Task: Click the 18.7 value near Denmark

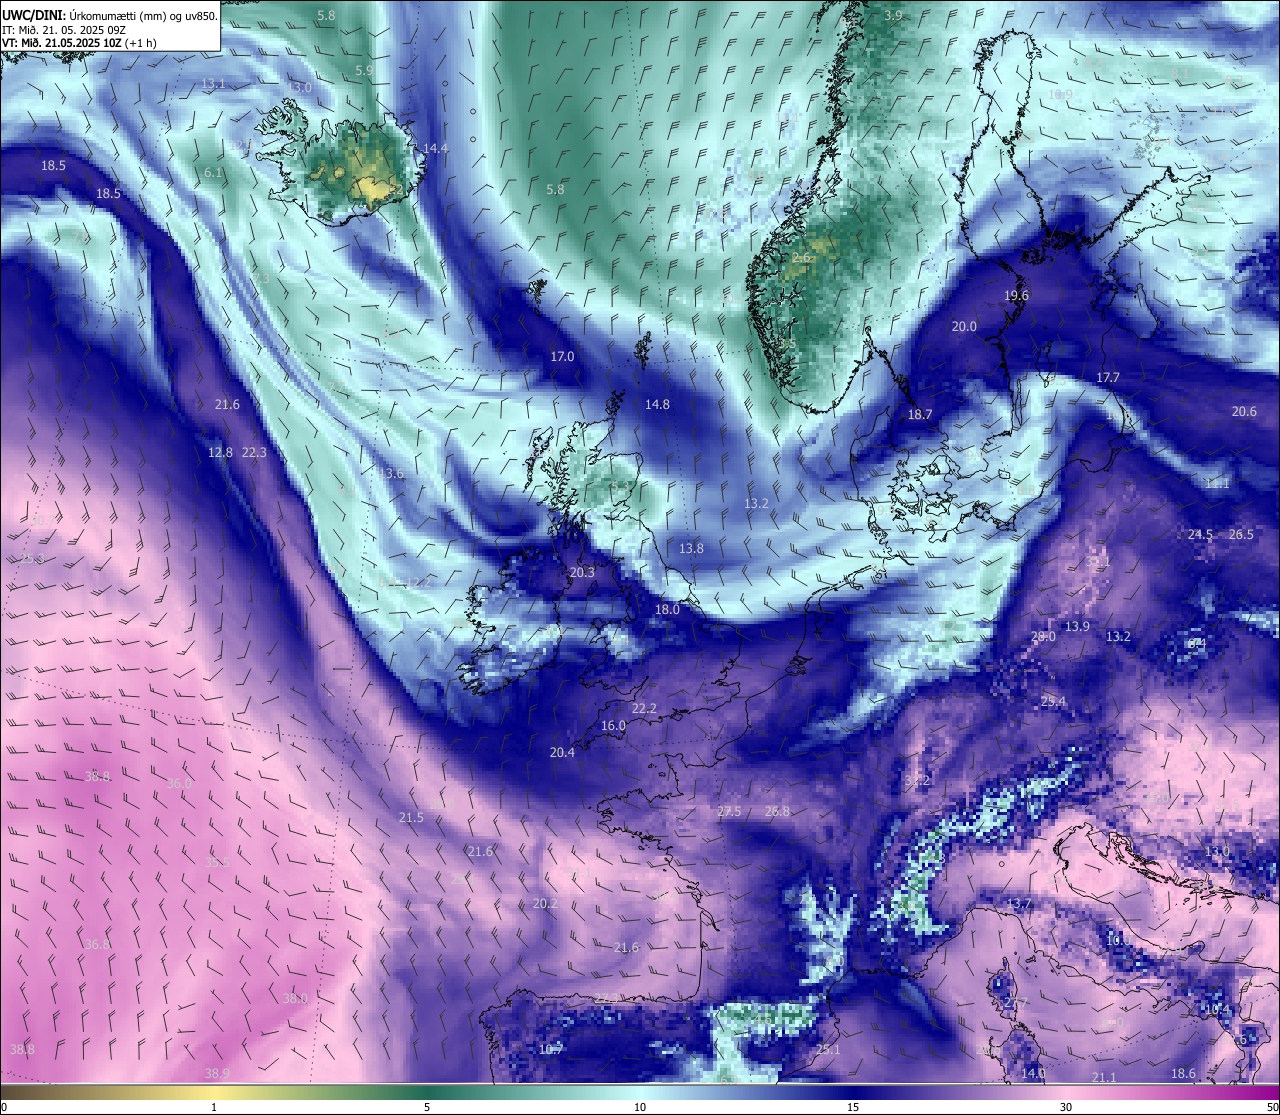Action: pos(919,414)
